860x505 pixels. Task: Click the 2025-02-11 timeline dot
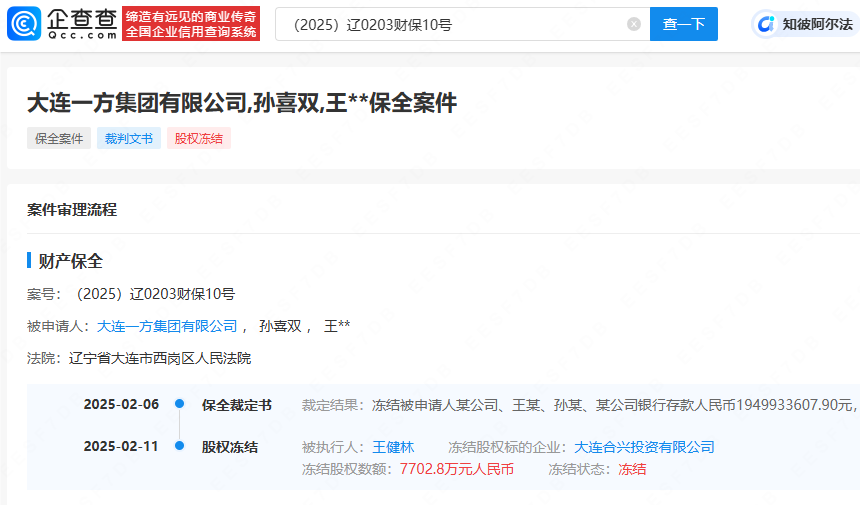pos(179,445)
